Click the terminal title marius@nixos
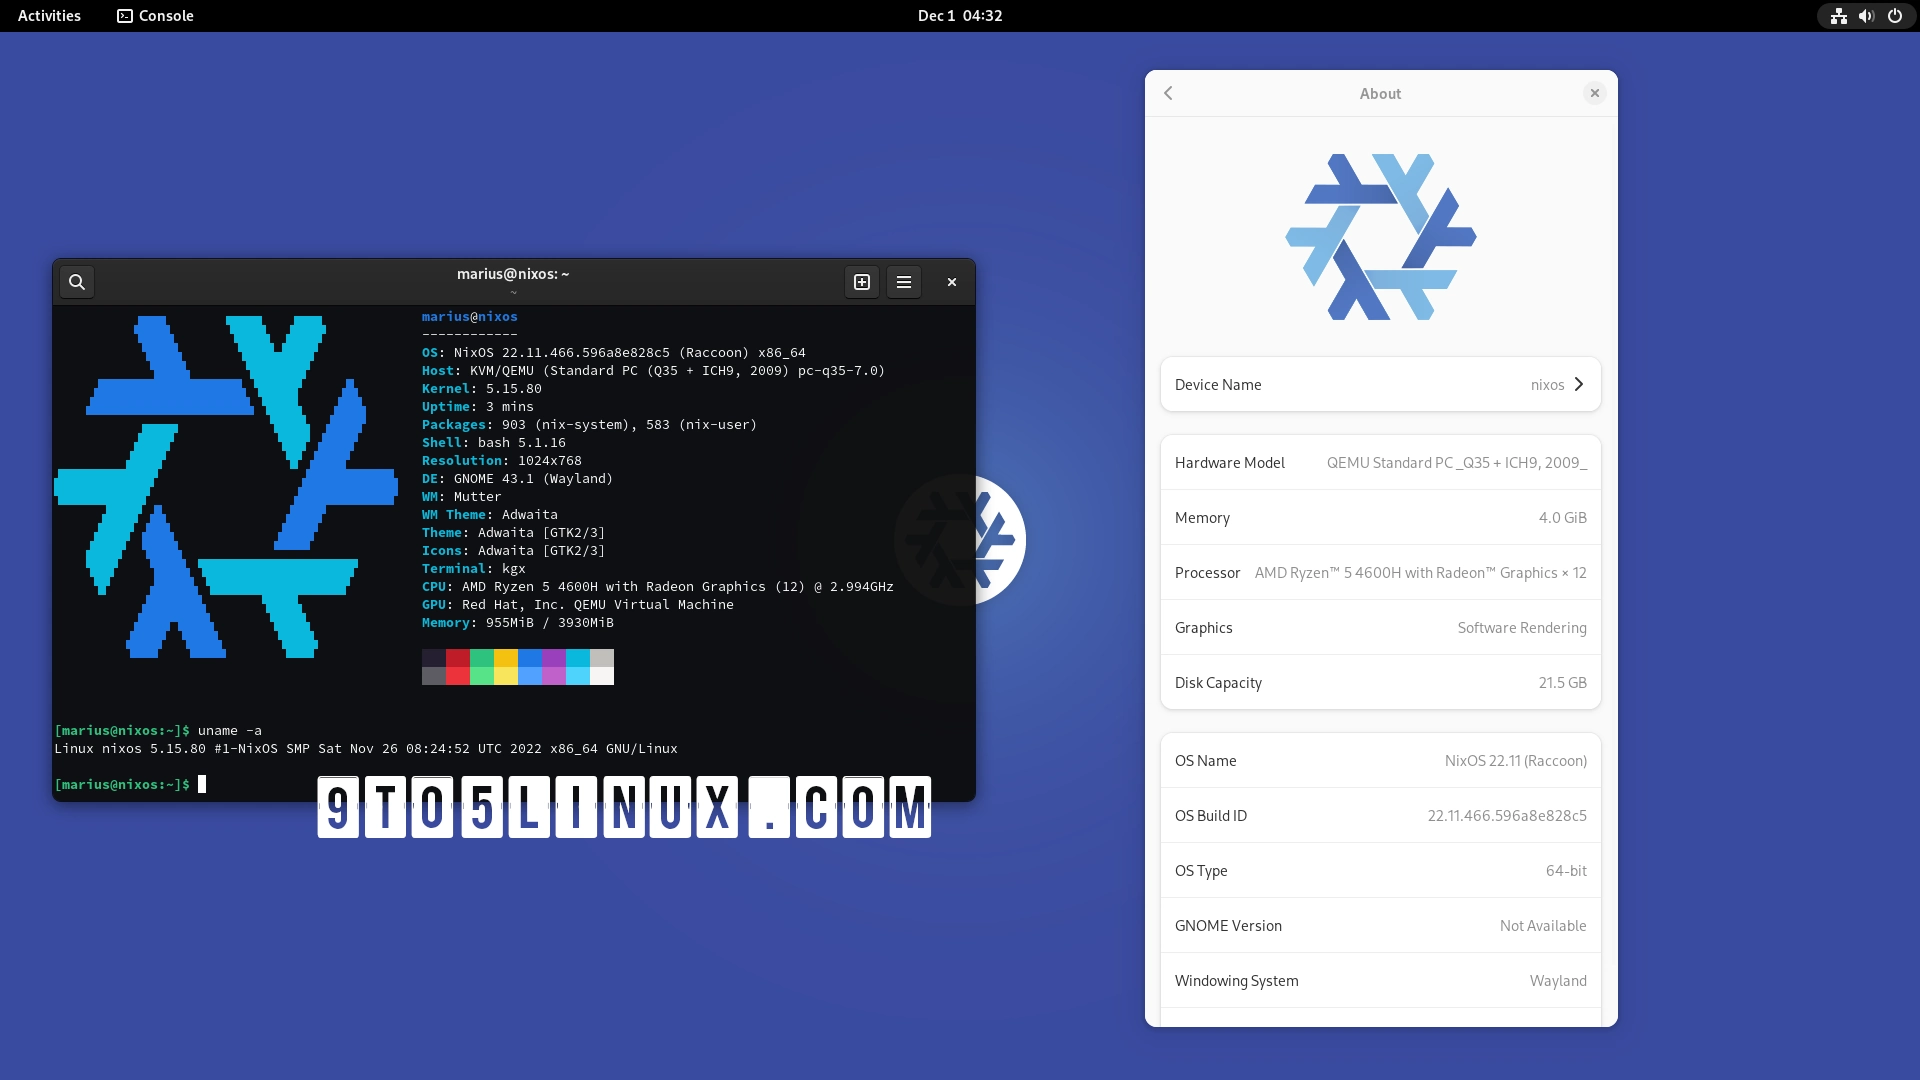The image size is (1920, 1080). pos(513,274)
